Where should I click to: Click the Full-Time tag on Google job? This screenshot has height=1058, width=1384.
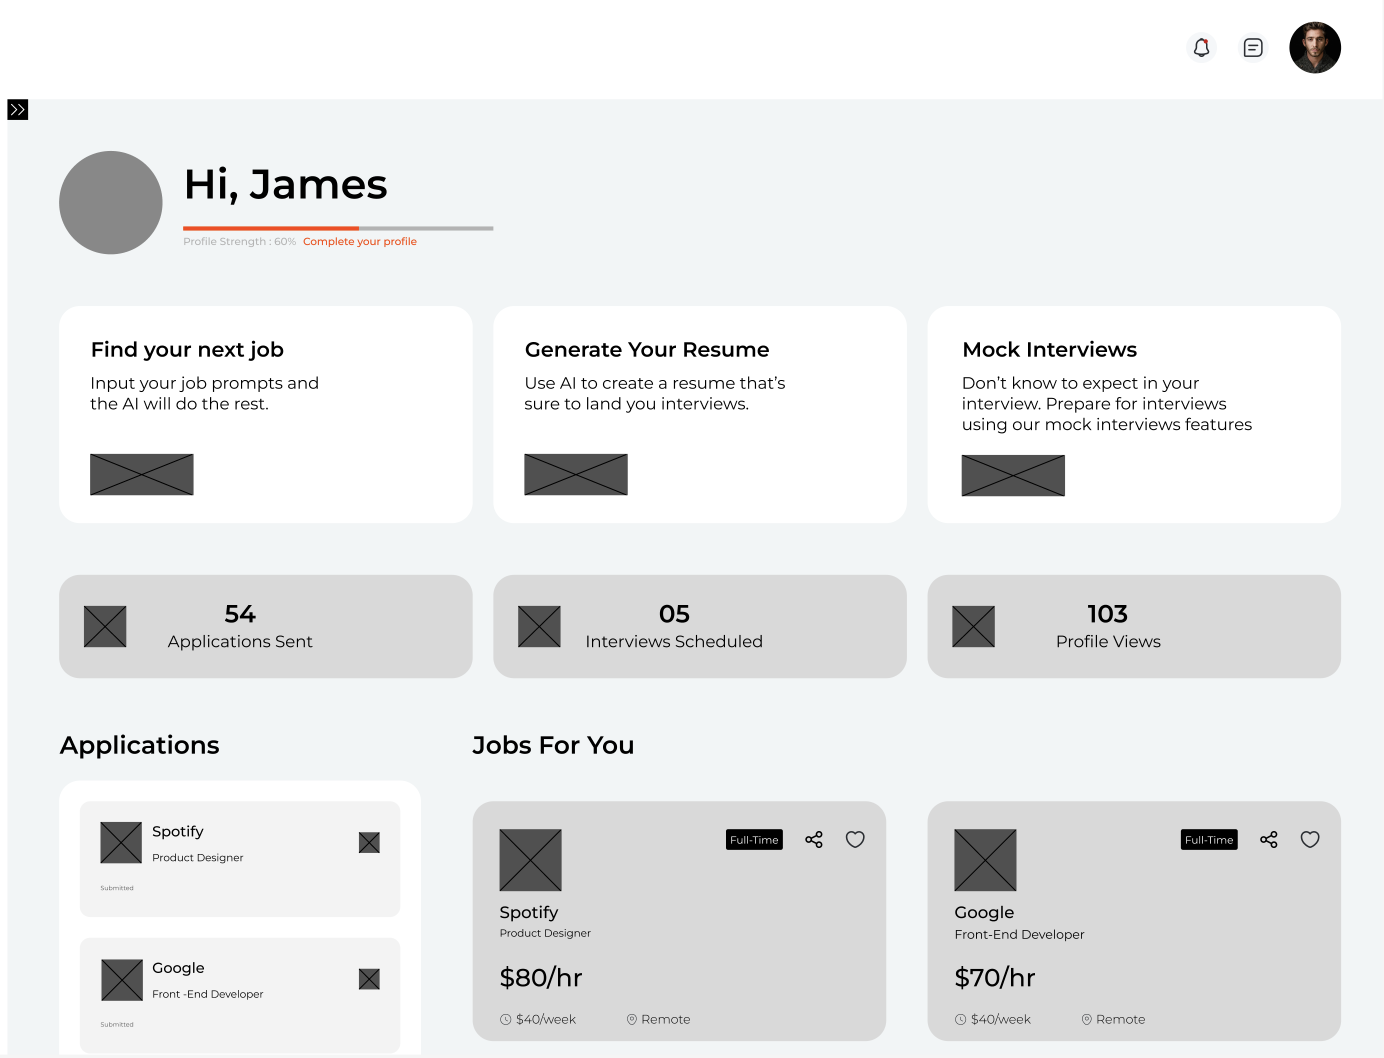[1209, 840]
